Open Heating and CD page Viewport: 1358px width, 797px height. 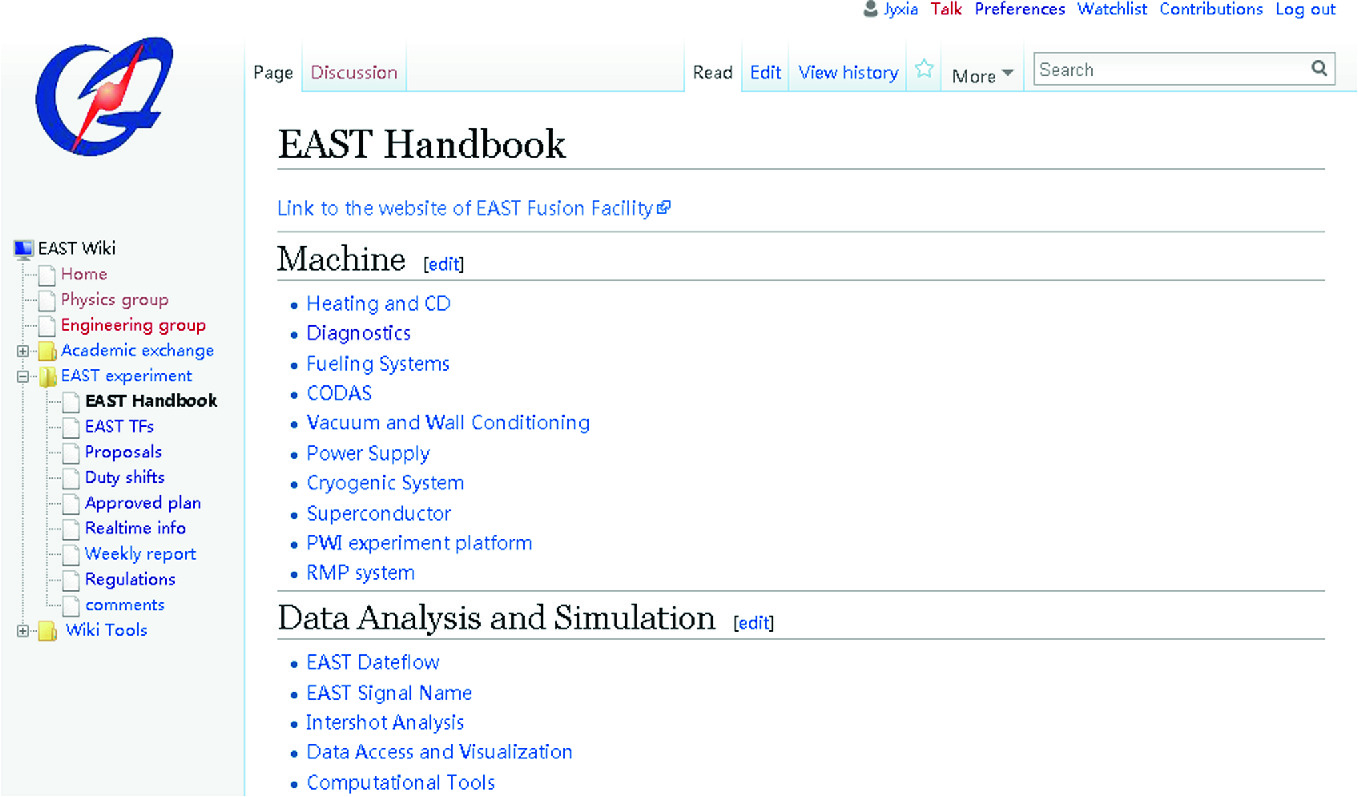pyautogui.click(x=378, y=303)
